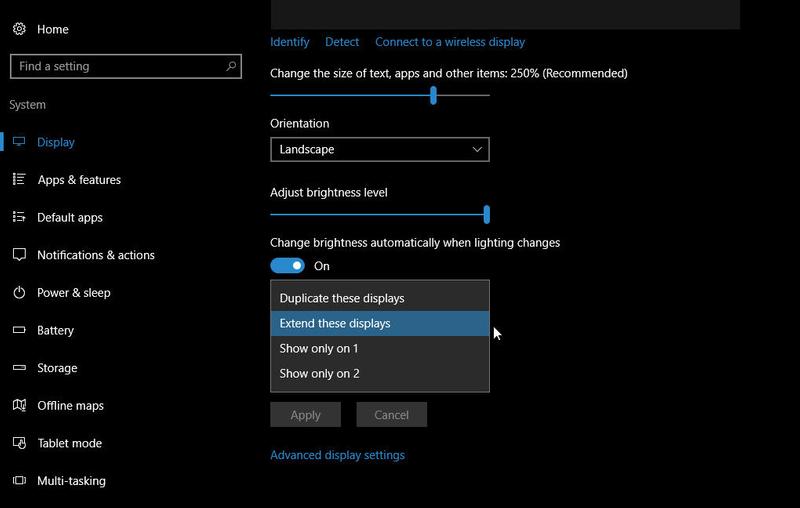
Task: Click the brightness level slider handle
Action: [x=487, y=215]
